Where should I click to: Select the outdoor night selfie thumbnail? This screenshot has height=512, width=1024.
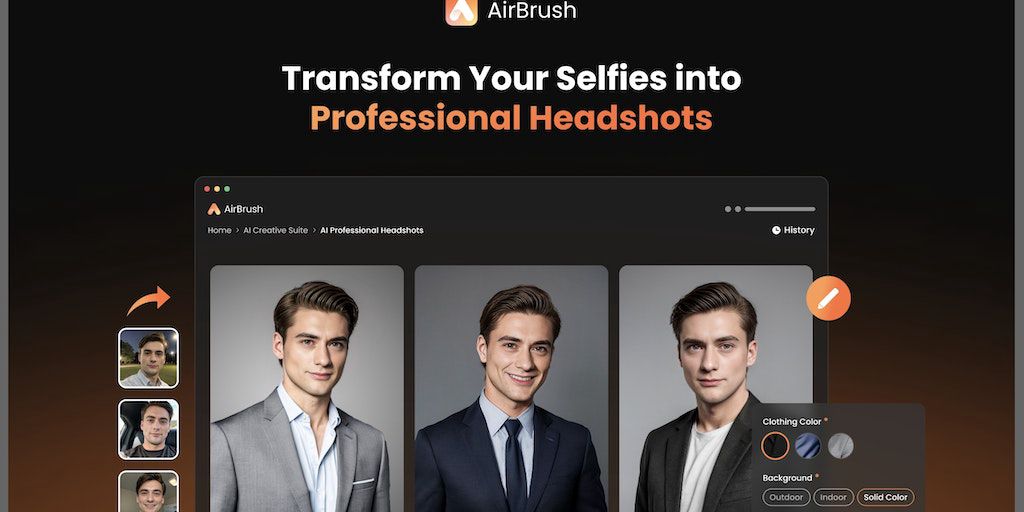coord(149,358)
